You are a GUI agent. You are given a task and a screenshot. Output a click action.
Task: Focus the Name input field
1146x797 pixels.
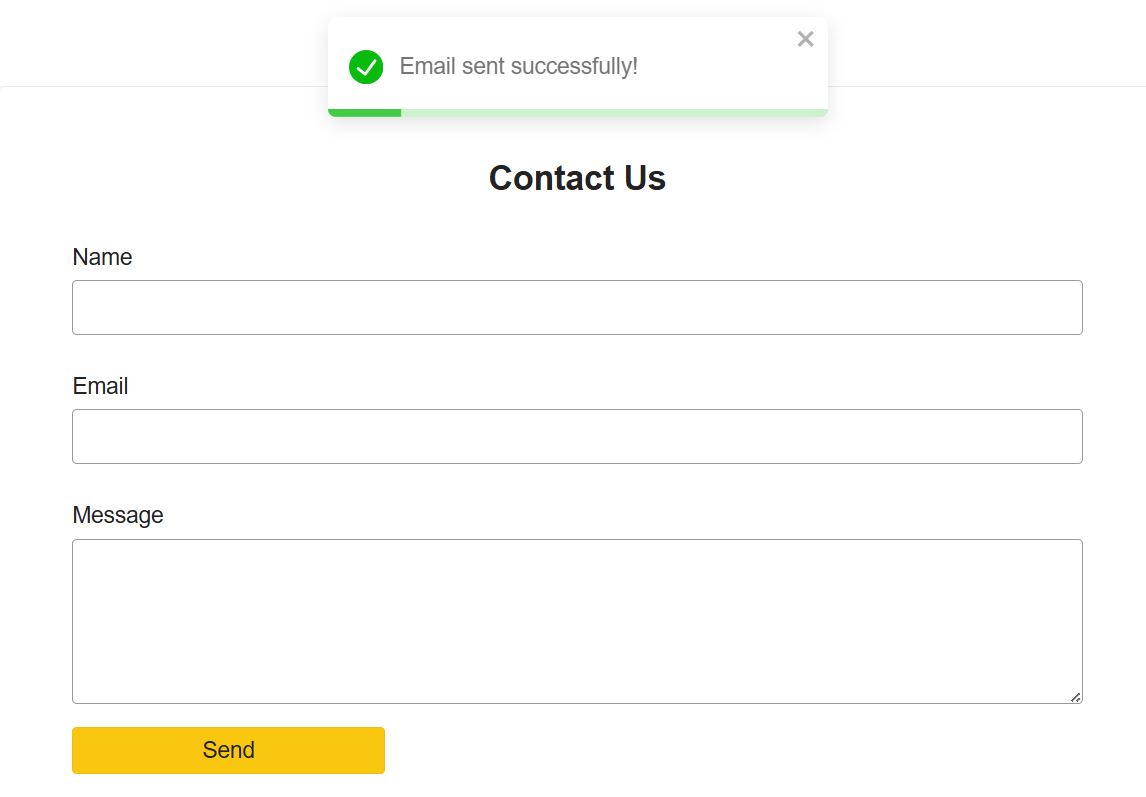click(577, 307)
